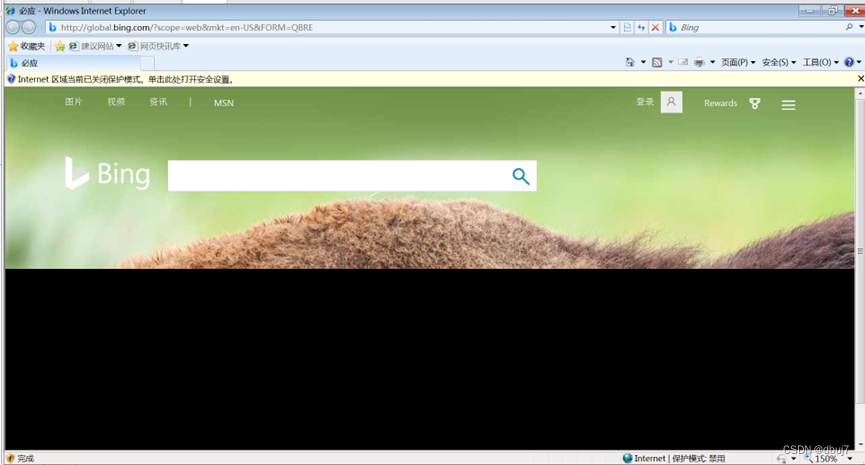This screenshot has width=865, height=465.
Task: Click the blue search magnifier on Bing page
Action: pyautogui.click(x=521, y=176)
